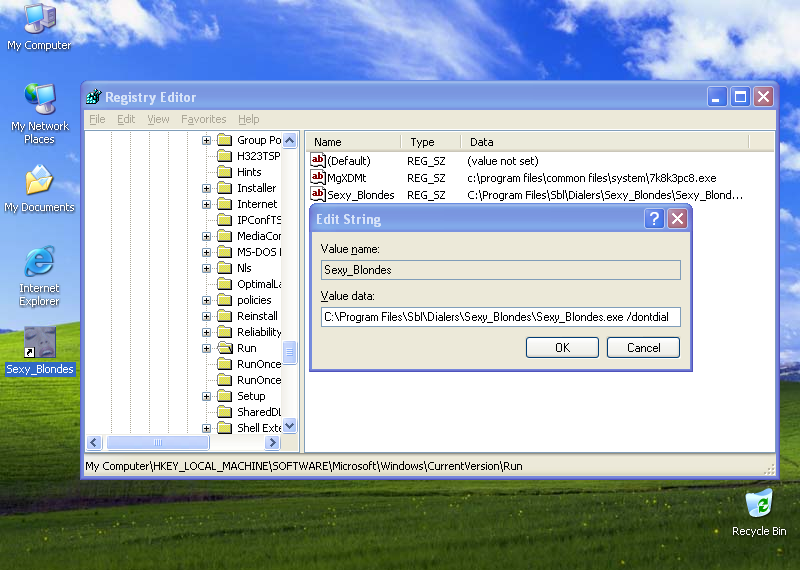
Task: Click the registry path in status bar
Action: (x=304, y=466)
